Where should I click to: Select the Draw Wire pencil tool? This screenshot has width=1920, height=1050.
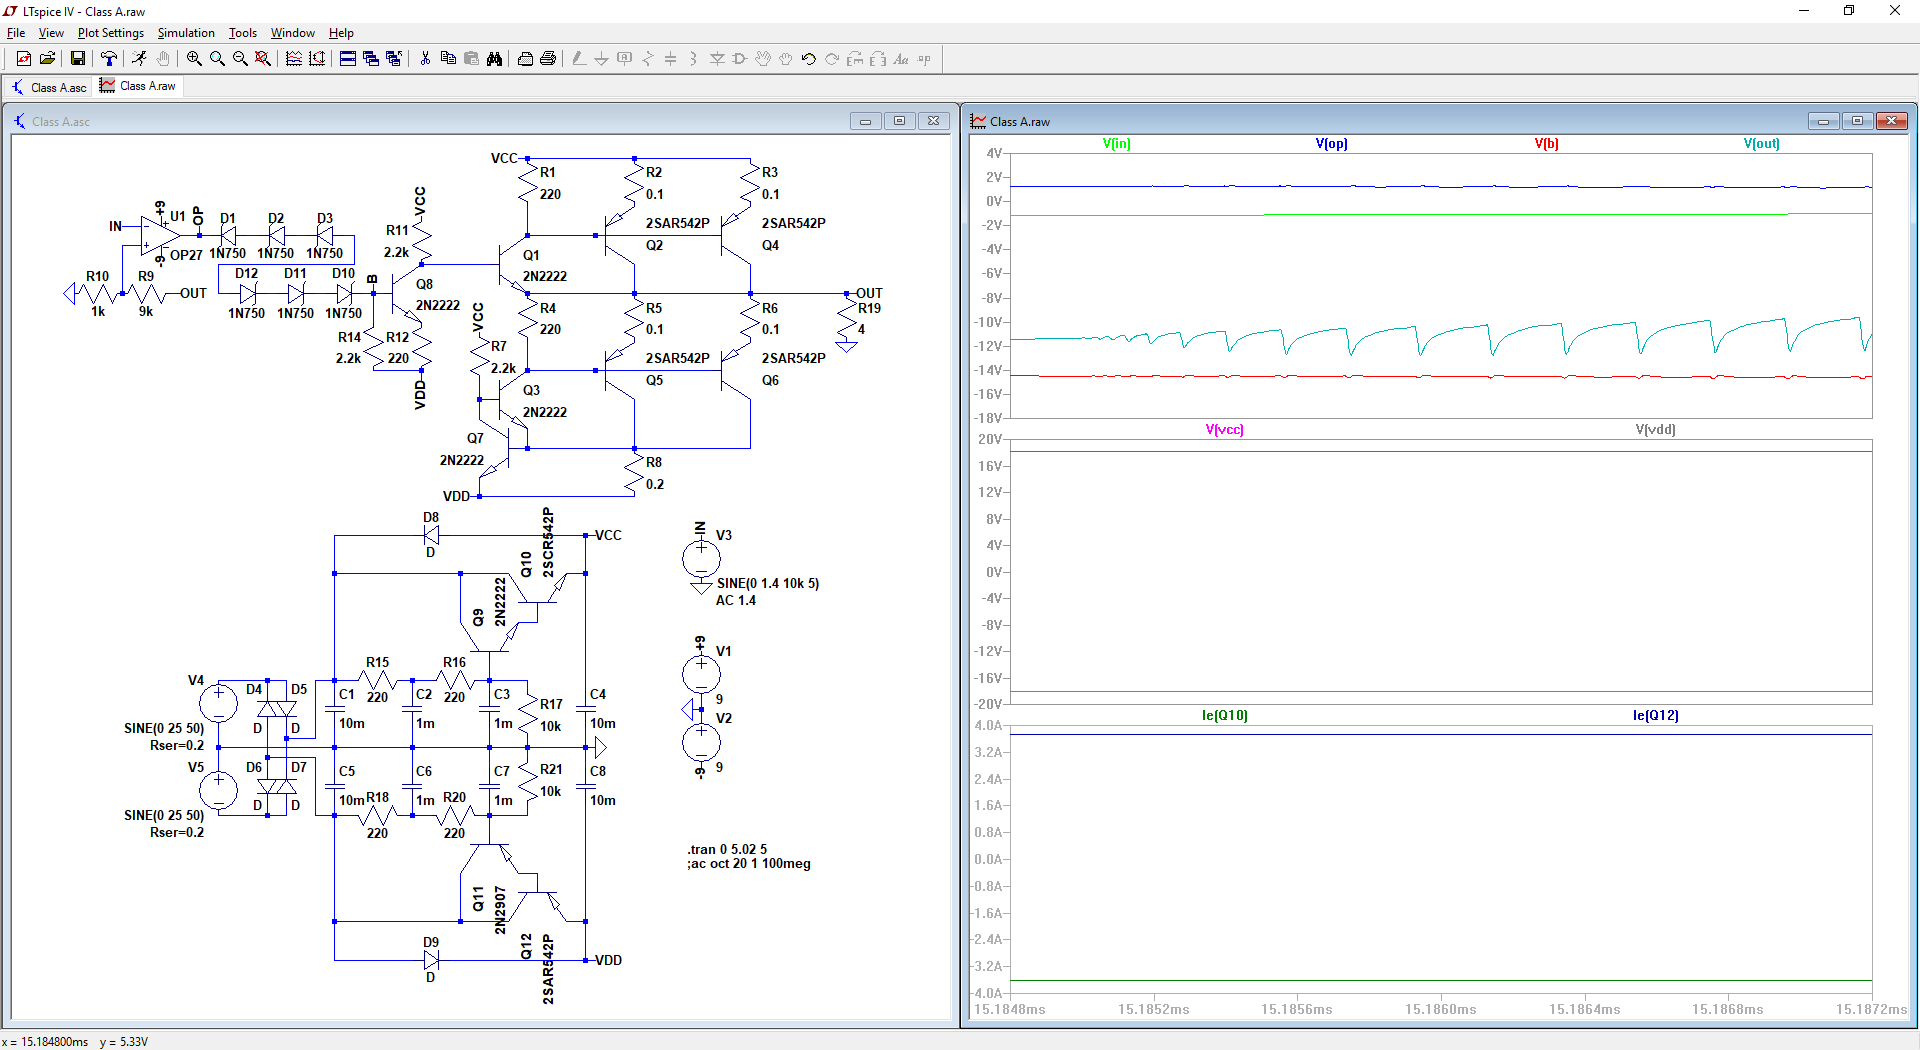(578, 59)
